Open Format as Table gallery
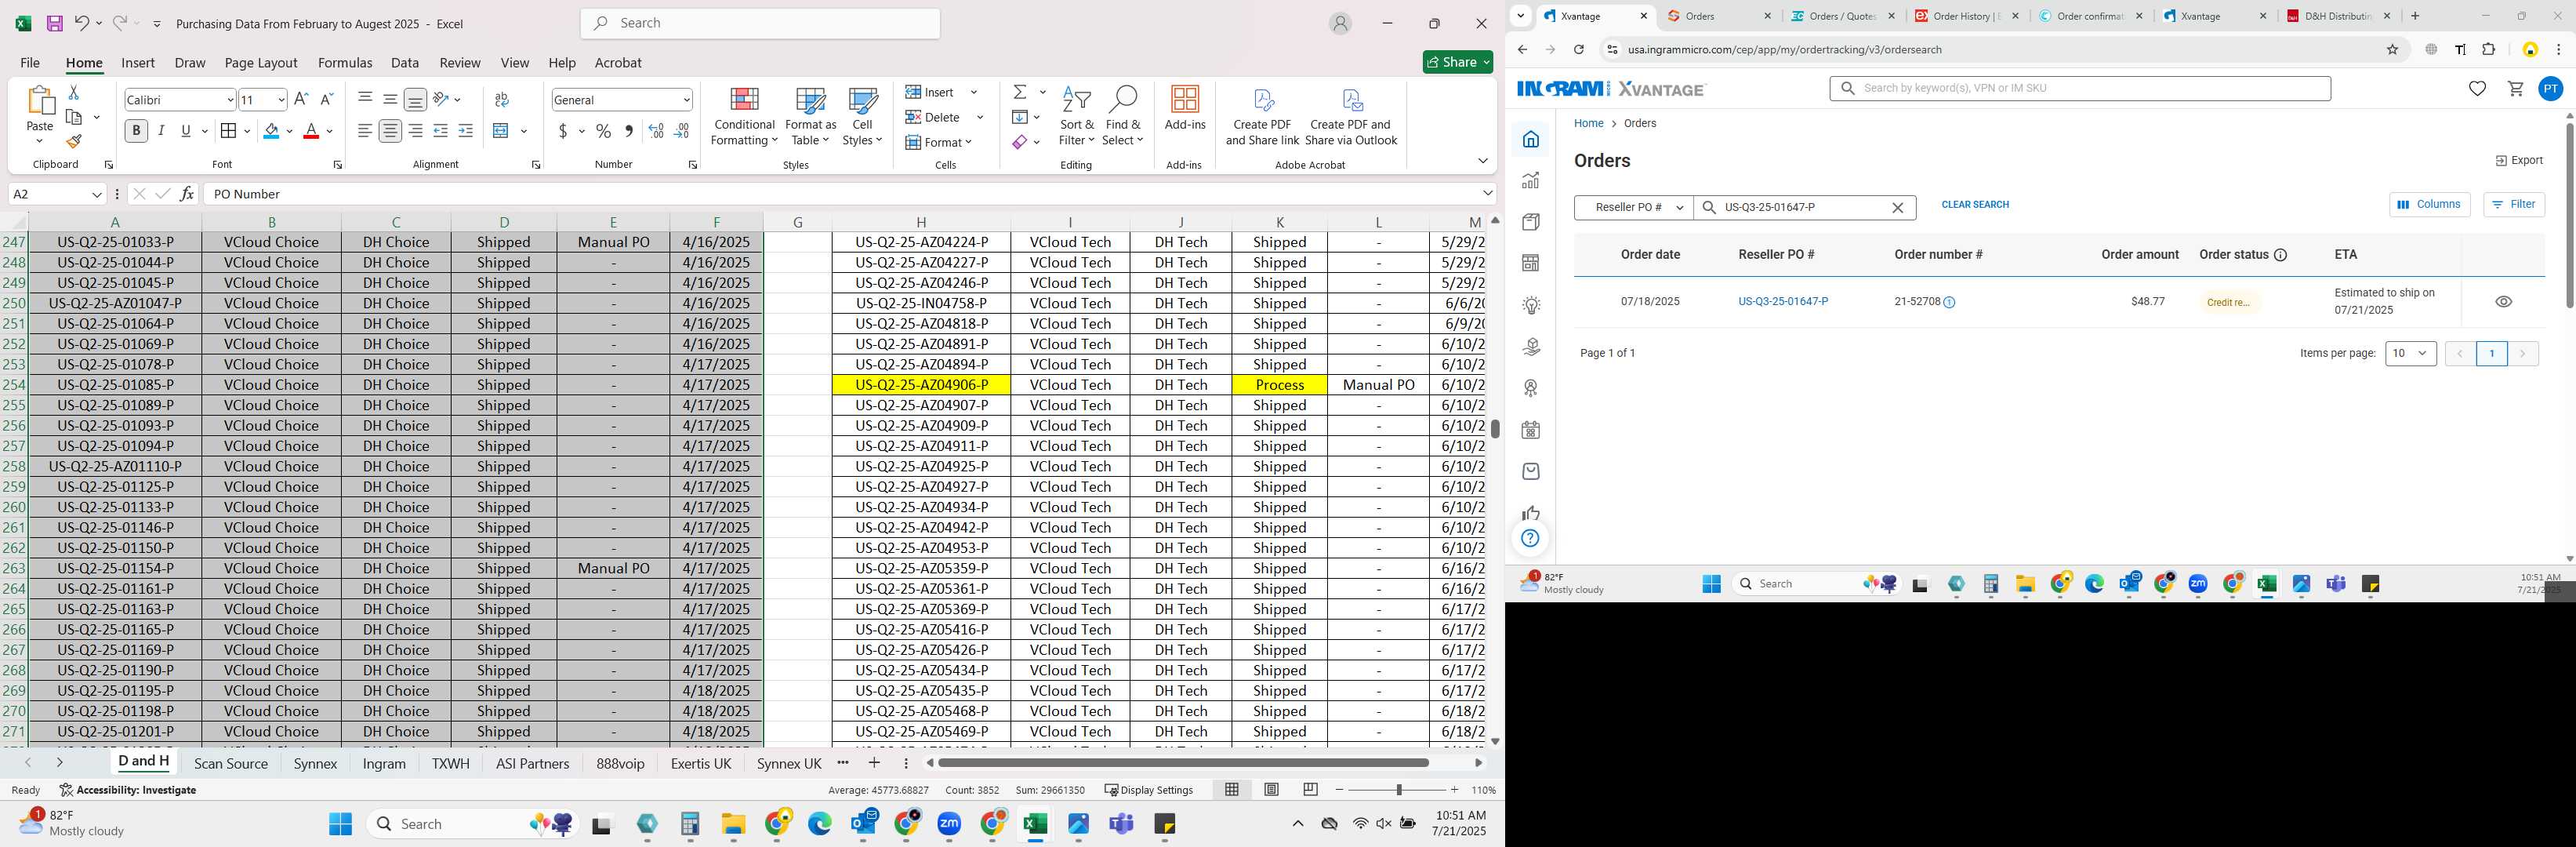 coord(810,116)
